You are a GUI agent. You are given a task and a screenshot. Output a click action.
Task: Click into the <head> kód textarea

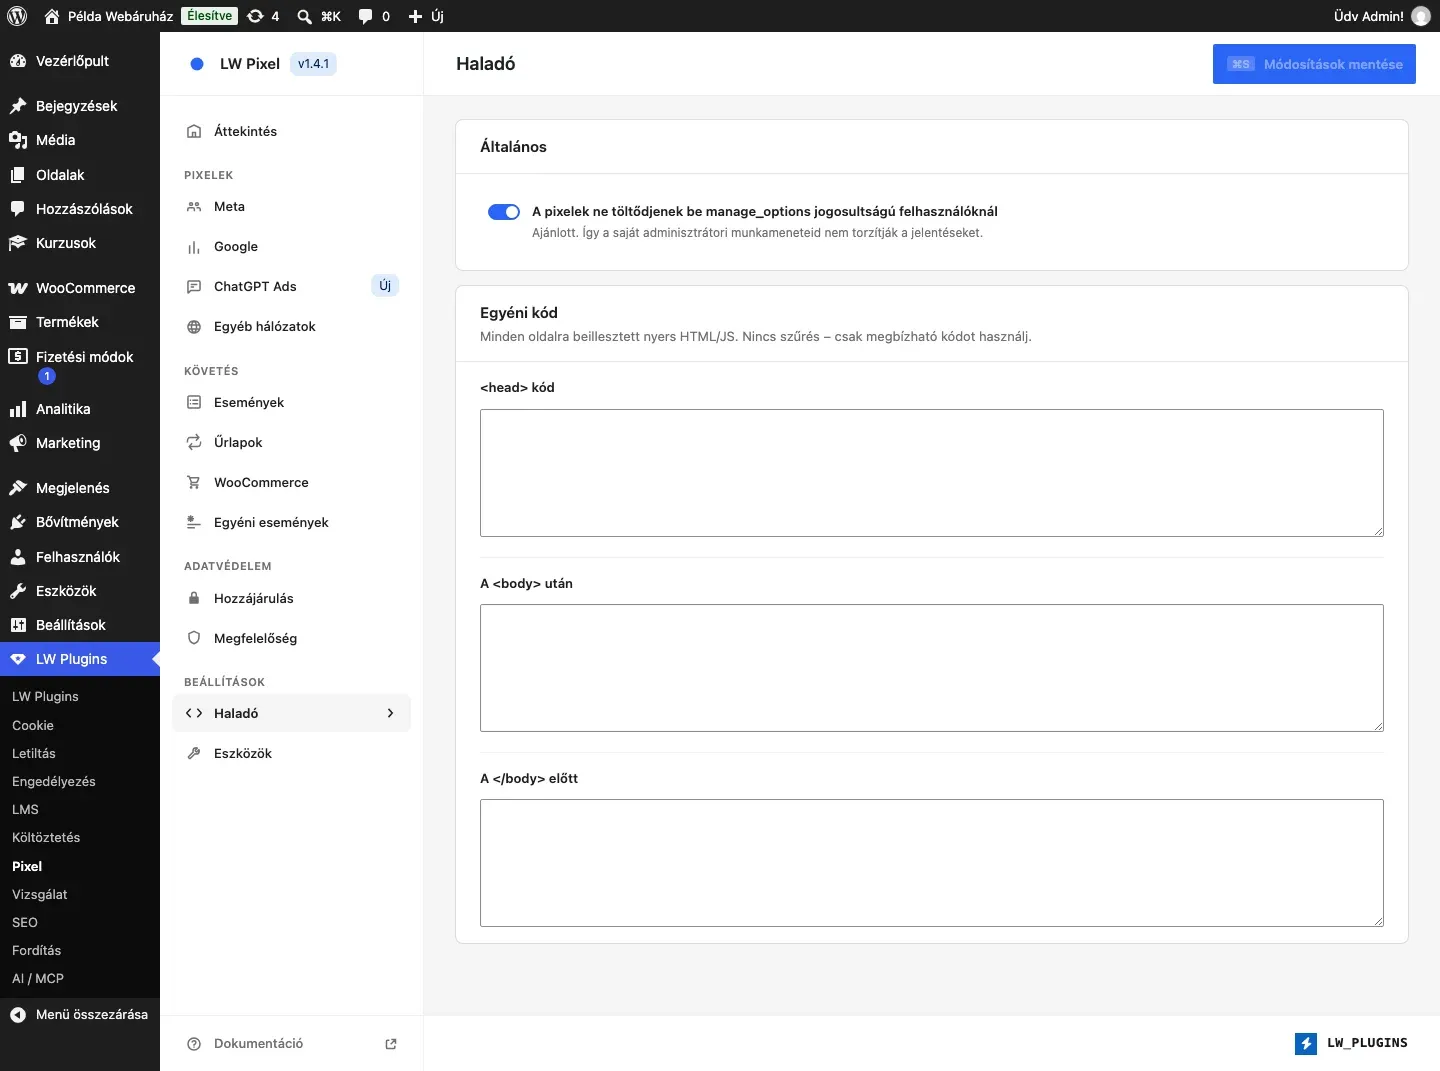(x=932, y=473)
